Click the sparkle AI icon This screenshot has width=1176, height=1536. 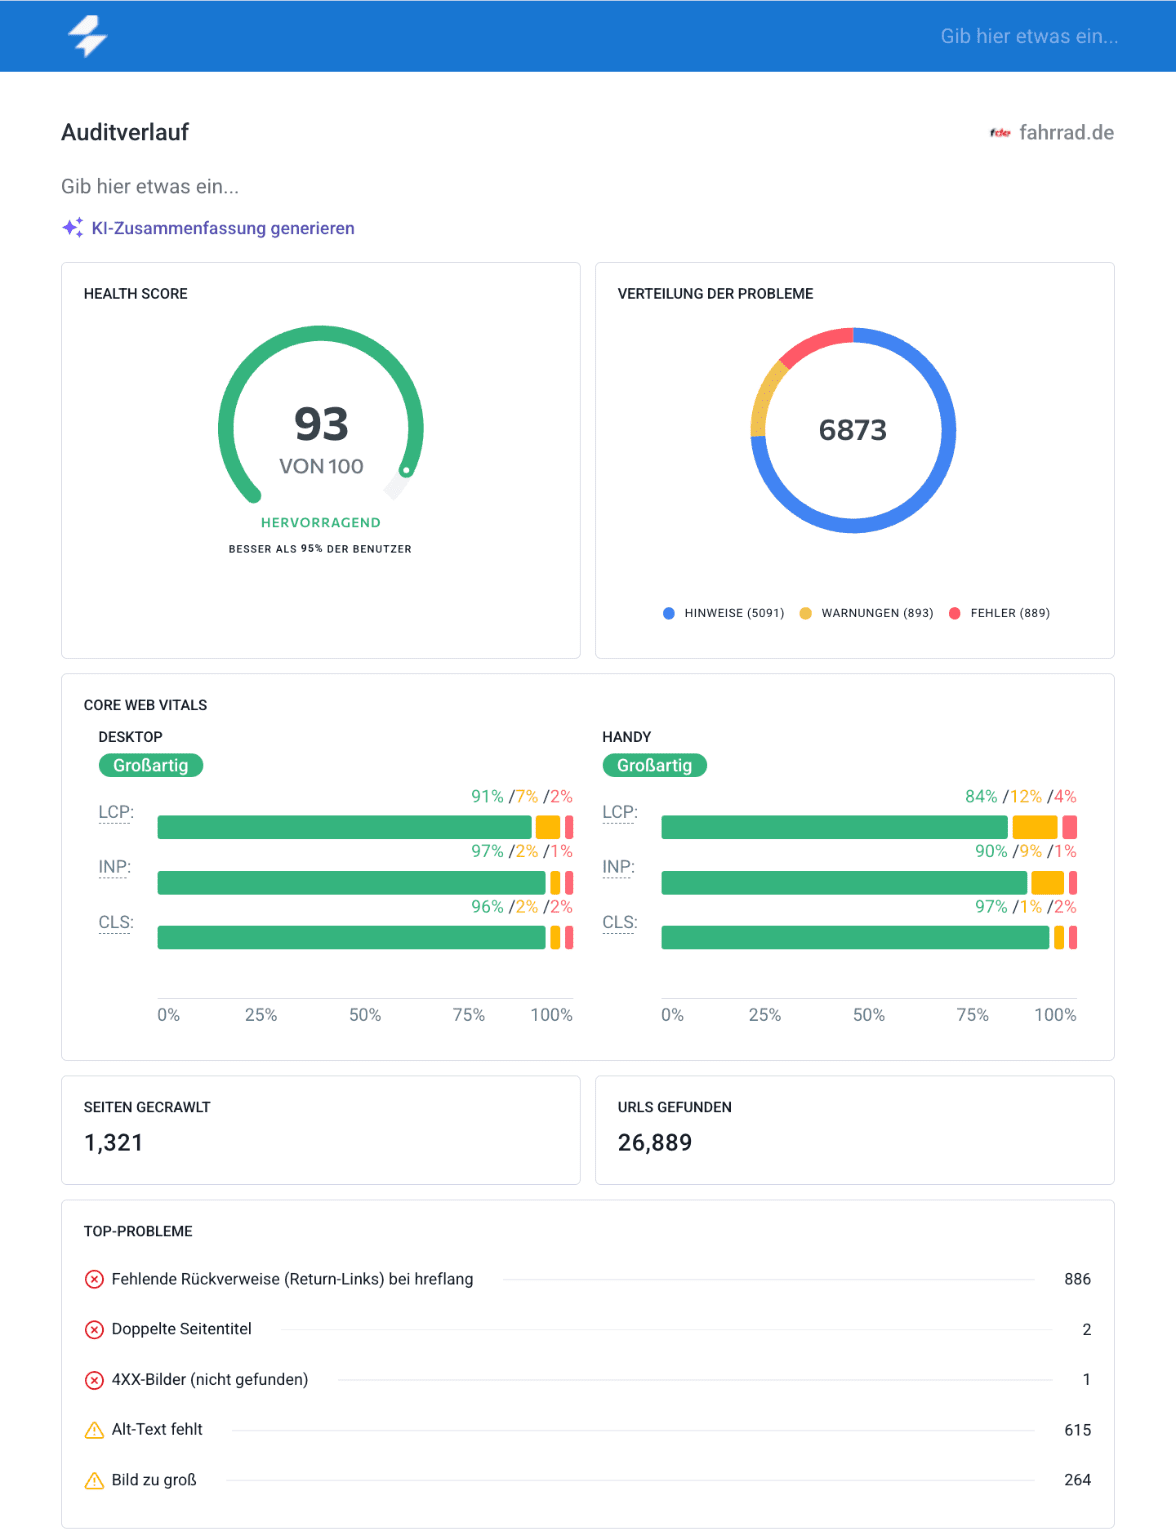point(72,228)
